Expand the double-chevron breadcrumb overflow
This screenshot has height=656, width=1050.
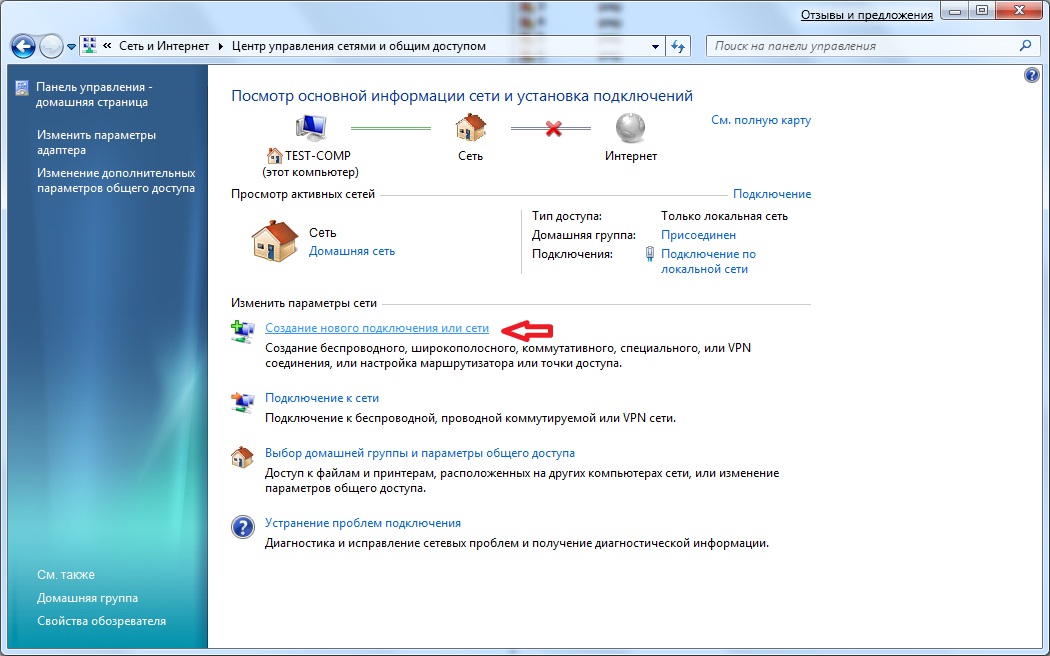[107, 46]
